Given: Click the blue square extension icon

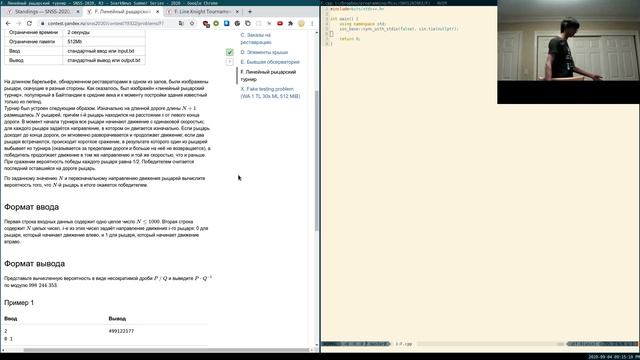Looking at the screenshot, I should (x=227, y=24).
